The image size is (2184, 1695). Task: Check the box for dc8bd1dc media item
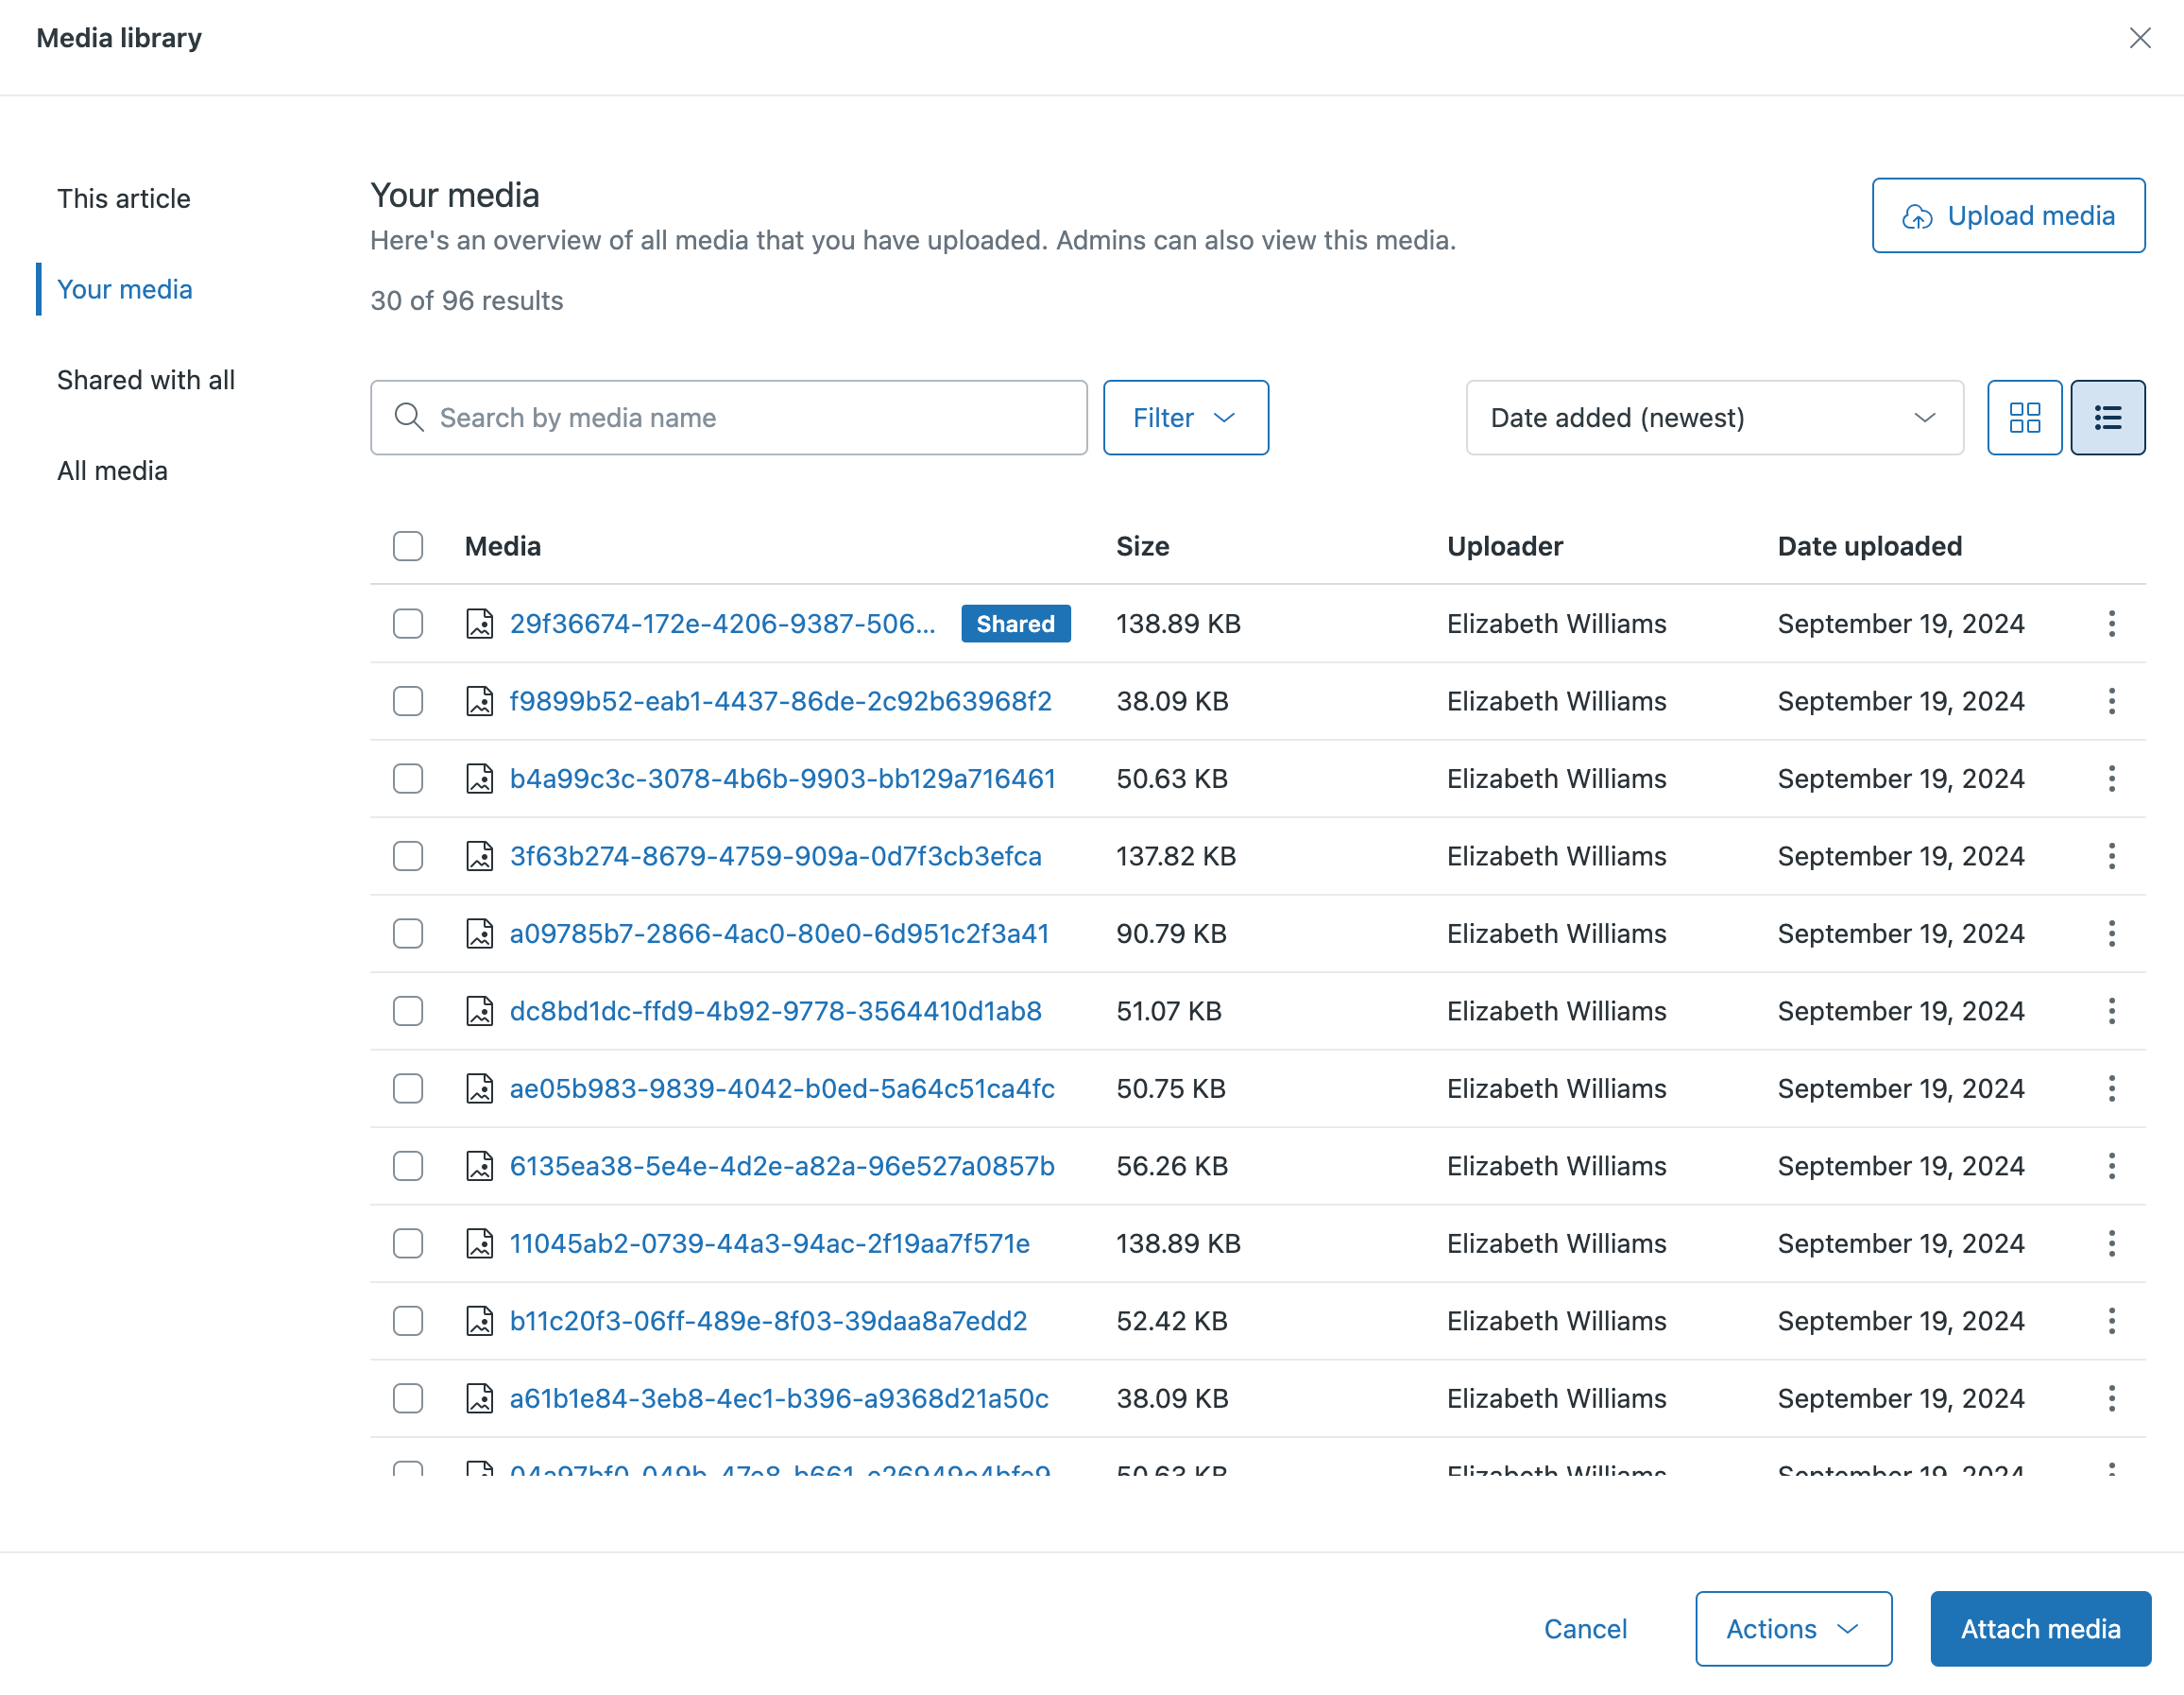point(407,1011)
